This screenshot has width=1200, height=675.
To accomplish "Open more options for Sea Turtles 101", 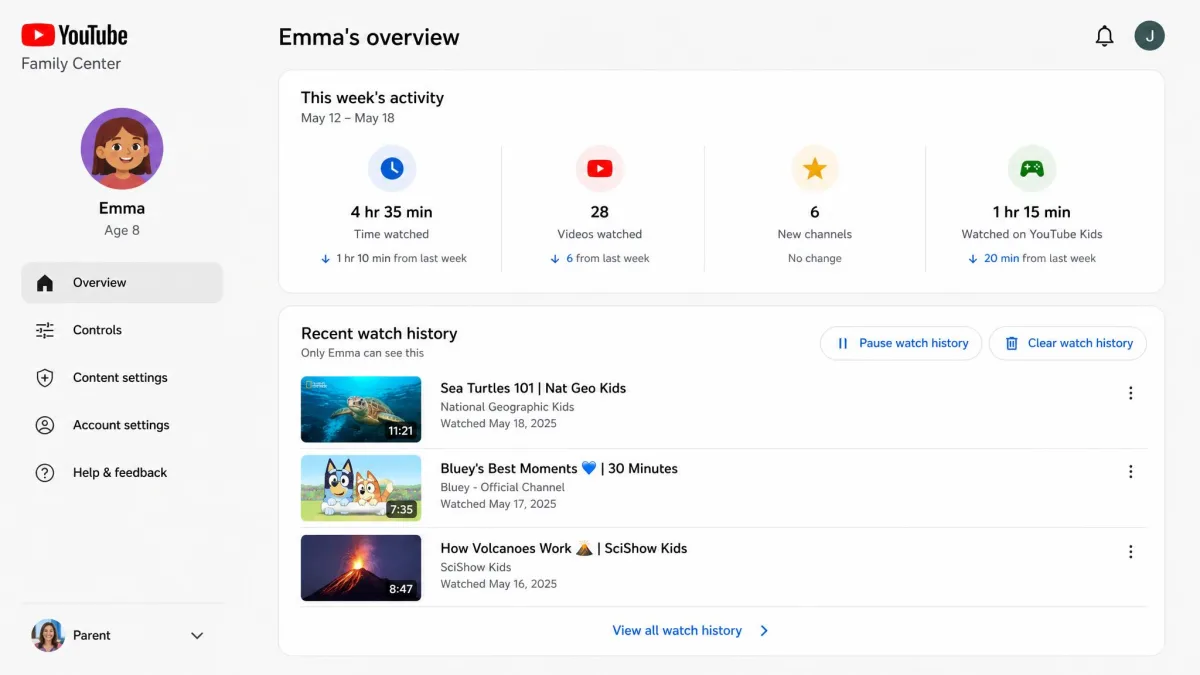I will click(1131, 393).
